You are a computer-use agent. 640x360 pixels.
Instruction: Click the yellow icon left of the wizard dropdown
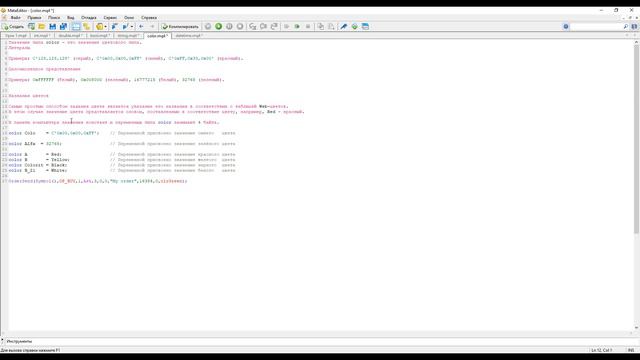point(99,27)
